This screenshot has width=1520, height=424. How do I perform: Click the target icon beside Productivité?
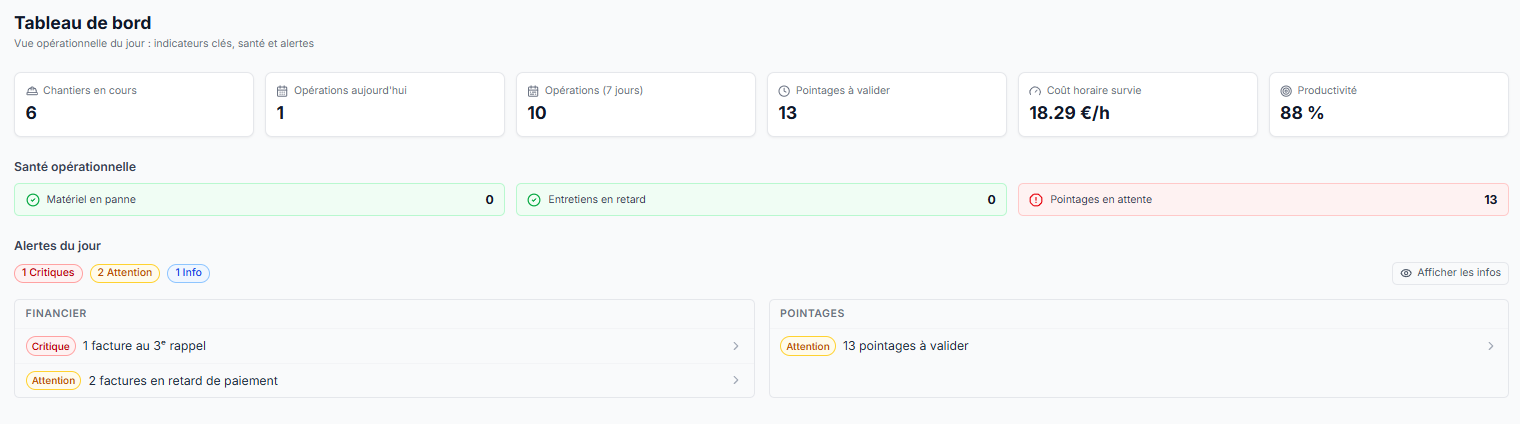click(x=1286, y=90)
